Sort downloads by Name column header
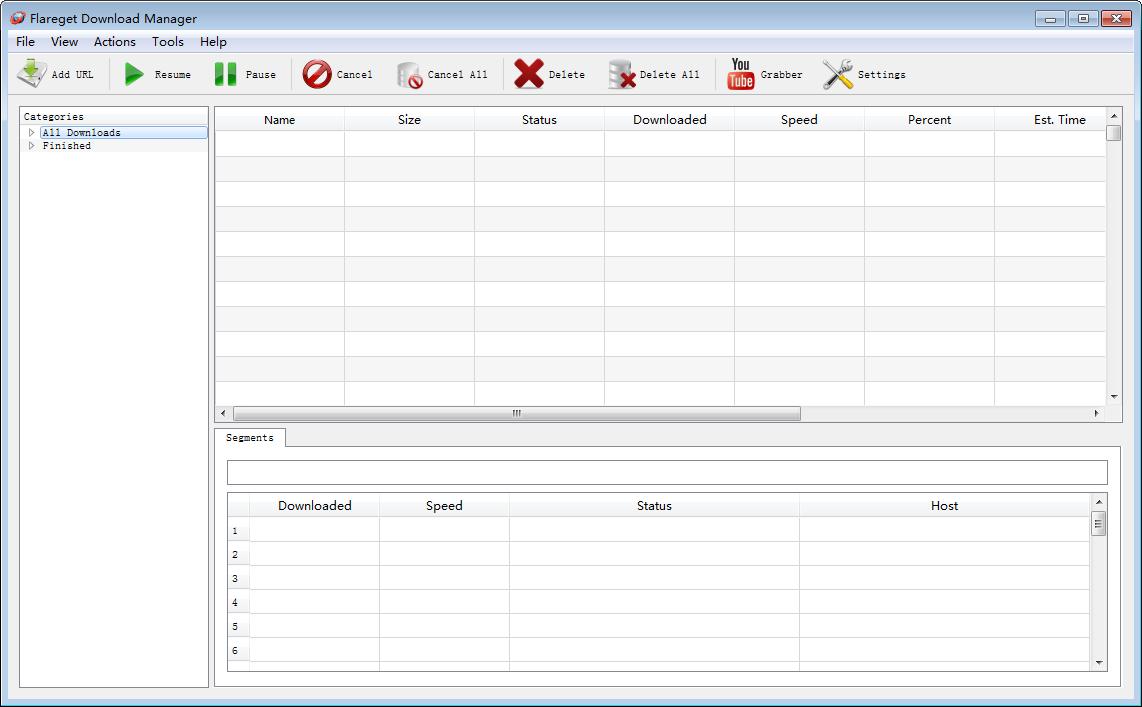Viewport: 1142px width, 707px height. click(280, 119)
